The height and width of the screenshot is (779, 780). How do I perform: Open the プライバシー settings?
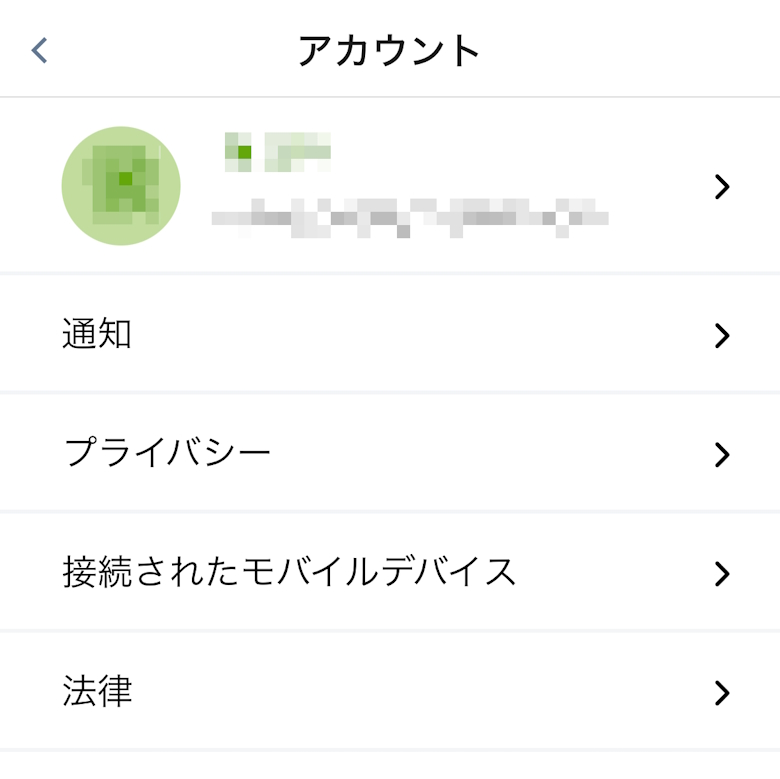[x=167, y=453]
